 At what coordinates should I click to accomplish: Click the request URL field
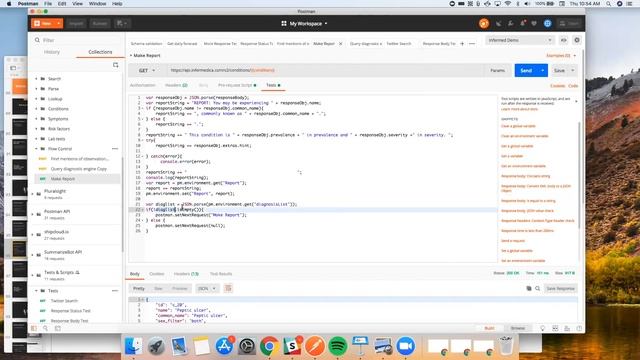coord(324,70)
